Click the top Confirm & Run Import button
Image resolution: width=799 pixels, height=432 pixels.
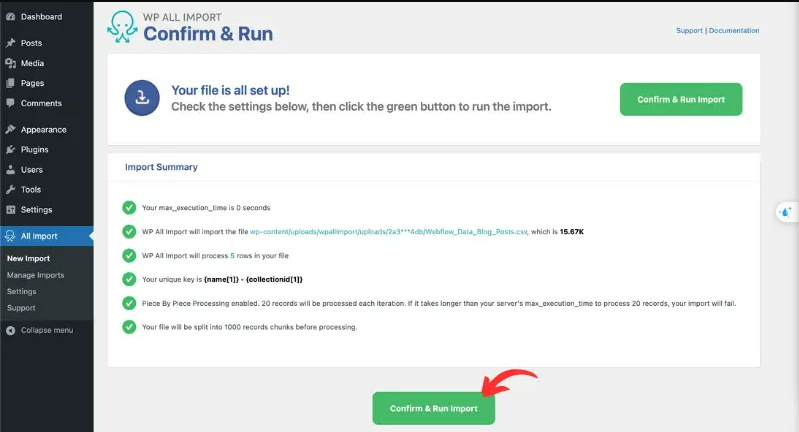681,99
